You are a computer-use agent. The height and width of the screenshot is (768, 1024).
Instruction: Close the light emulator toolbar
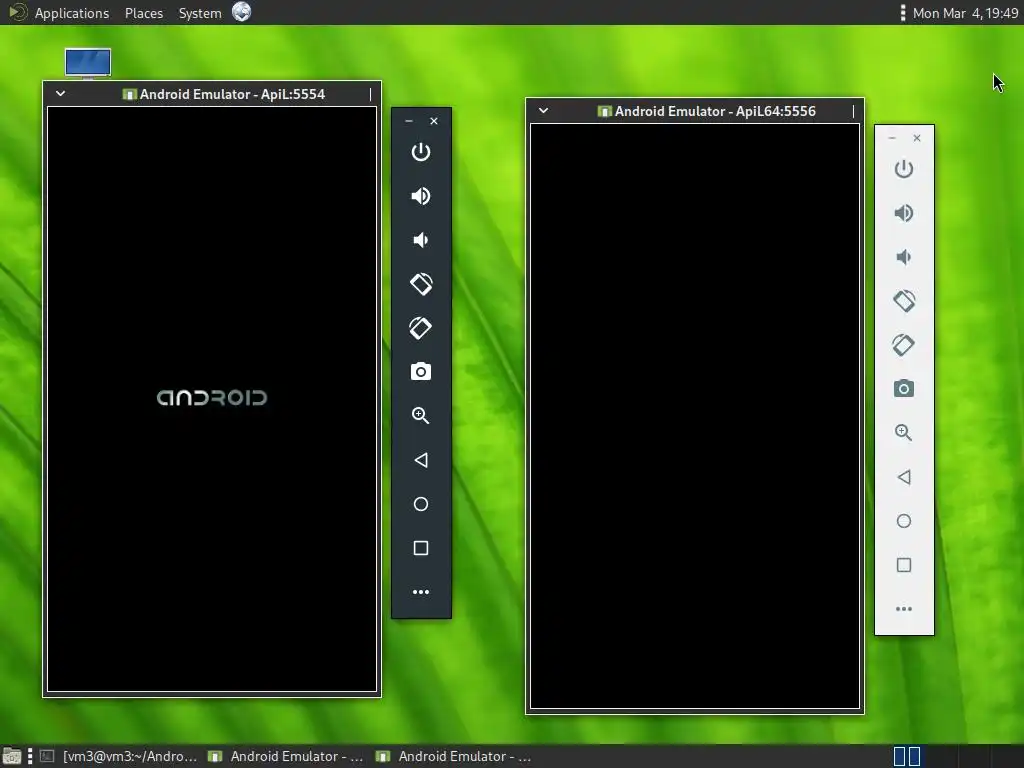coord(917,138)
